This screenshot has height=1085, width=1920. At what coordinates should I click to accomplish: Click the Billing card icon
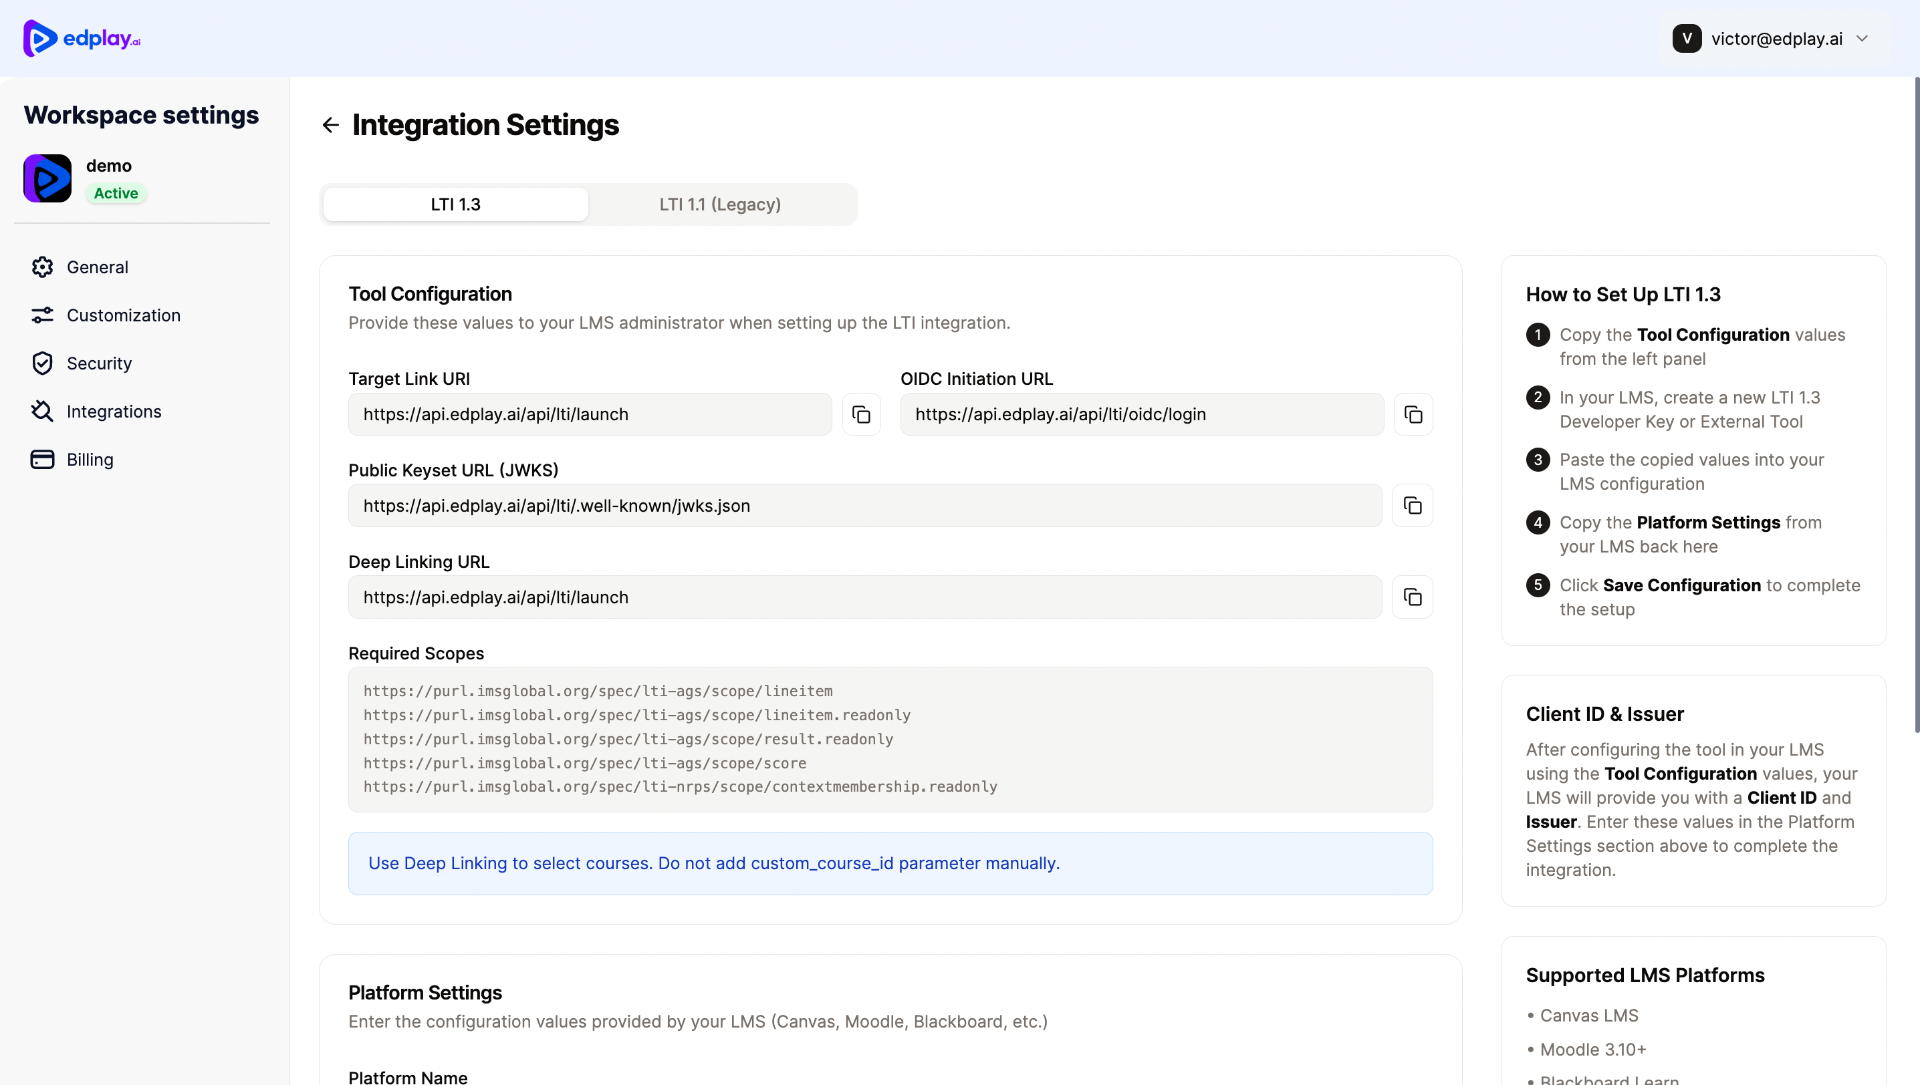click(x=42, y=459)
